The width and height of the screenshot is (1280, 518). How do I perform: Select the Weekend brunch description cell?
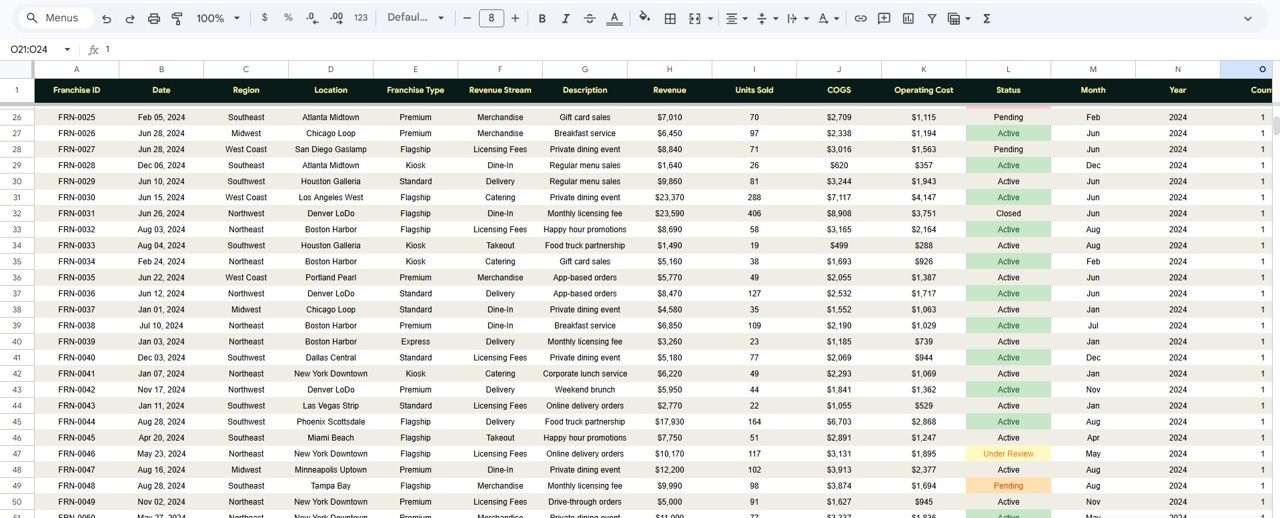585,389
